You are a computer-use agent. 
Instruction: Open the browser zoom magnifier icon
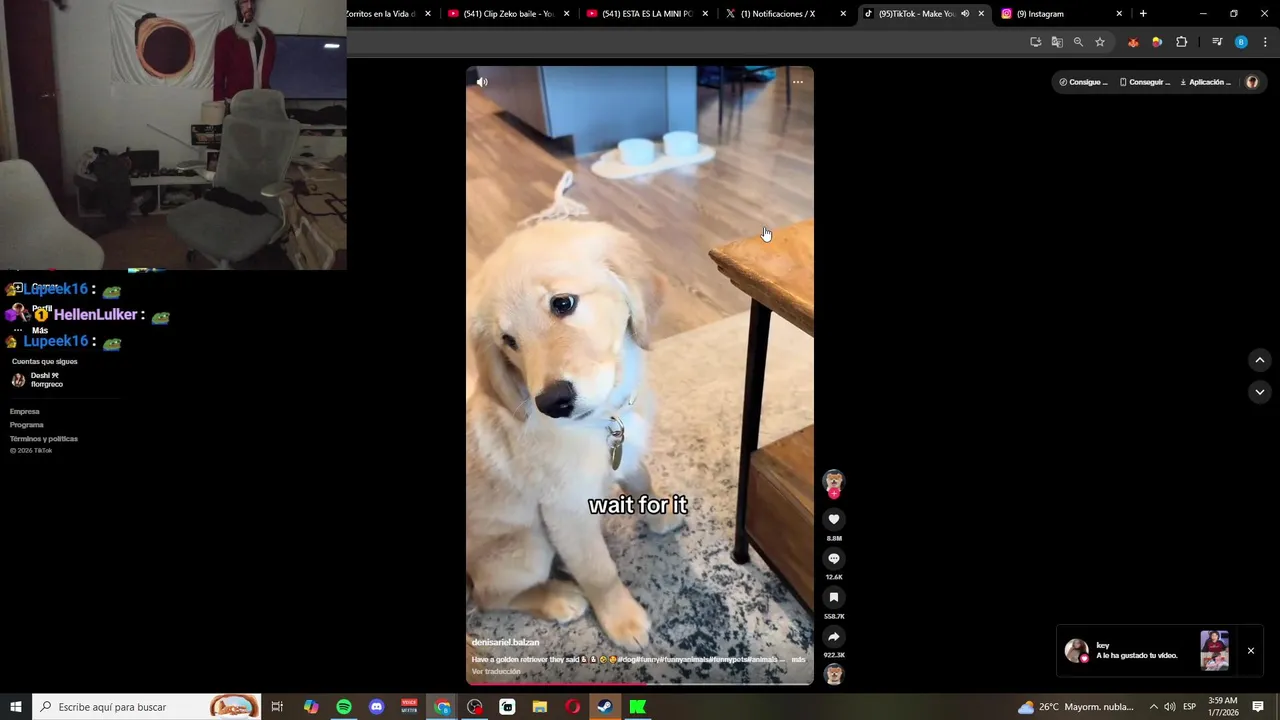(1078, 42)
